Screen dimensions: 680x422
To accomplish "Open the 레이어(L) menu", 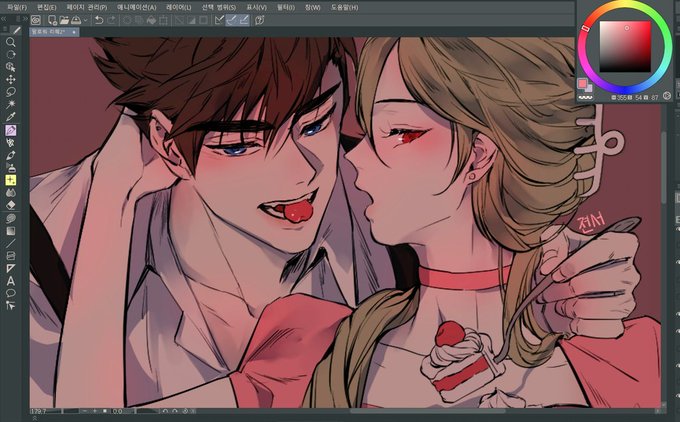I will pyautogui.click(x=179, y=7).
